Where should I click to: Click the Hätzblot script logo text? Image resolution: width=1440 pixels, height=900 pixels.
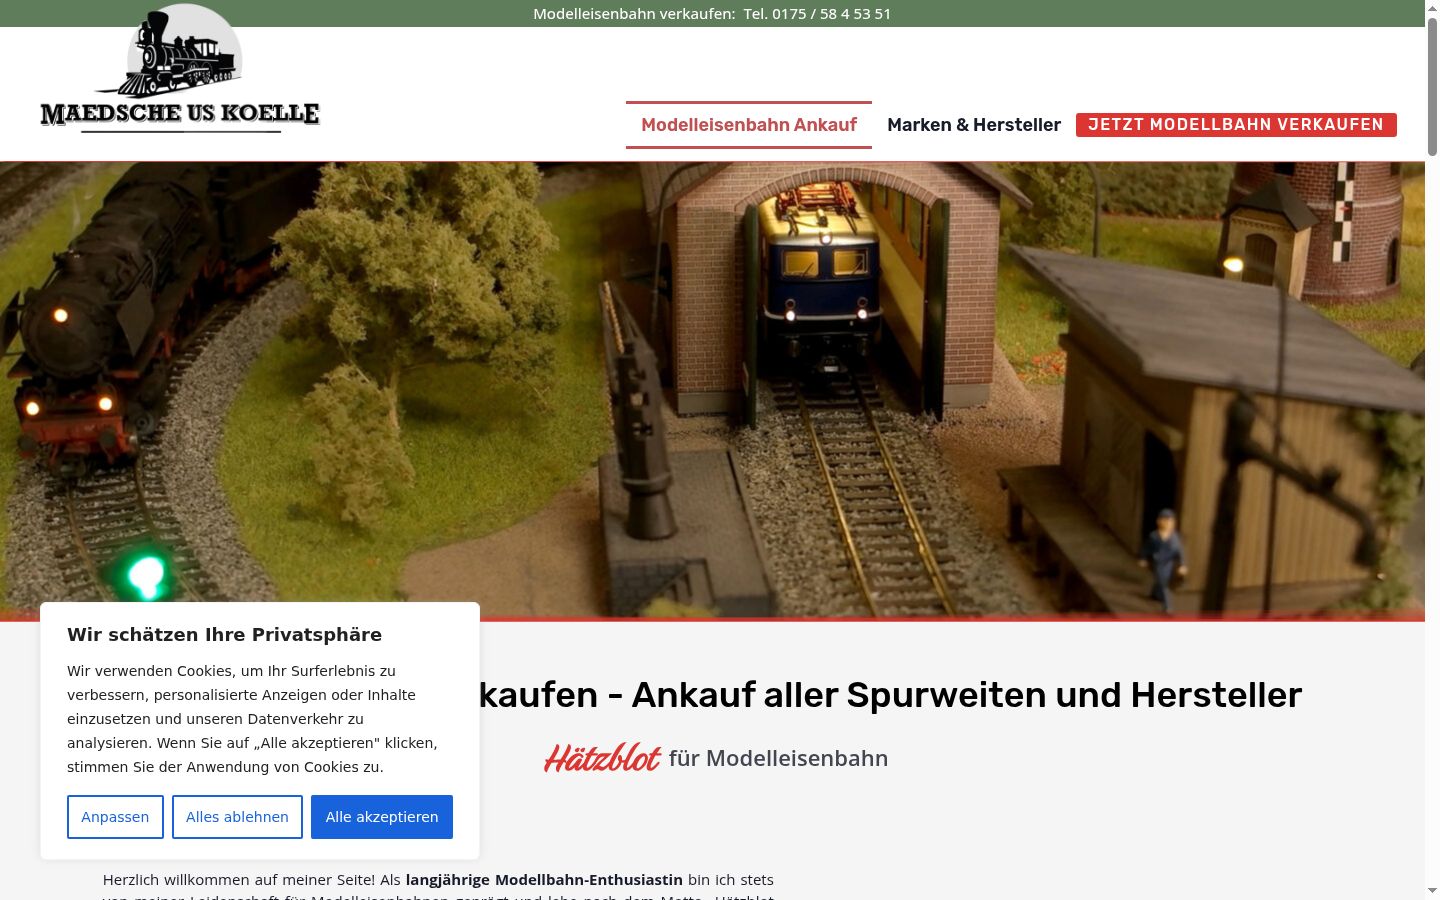point(602,758)
